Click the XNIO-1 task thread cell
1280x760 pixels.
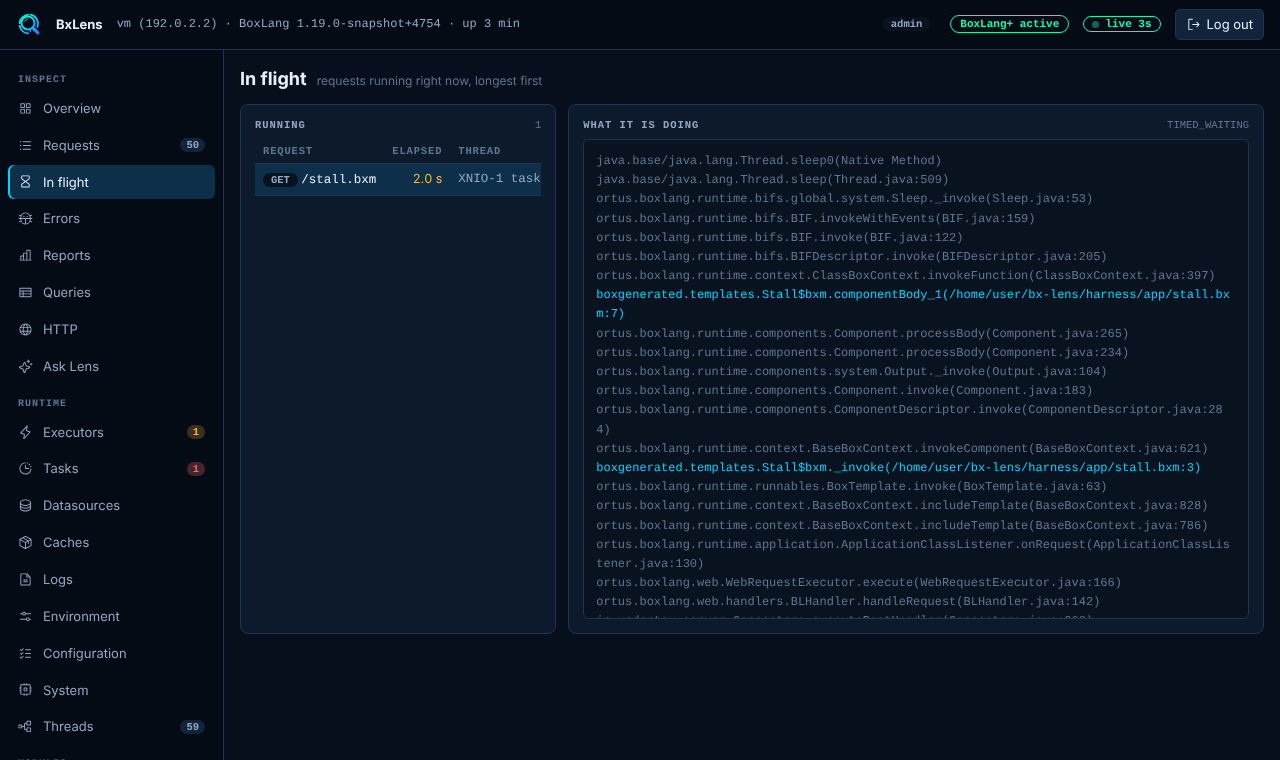pyautogui.click(x=499, y=179)
